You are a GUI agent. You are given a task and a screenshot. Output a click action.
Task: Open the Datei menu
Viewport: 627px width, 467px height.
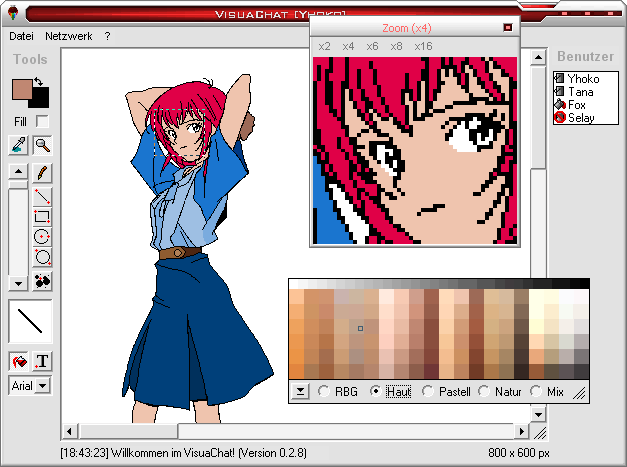[x=21, y=36]
